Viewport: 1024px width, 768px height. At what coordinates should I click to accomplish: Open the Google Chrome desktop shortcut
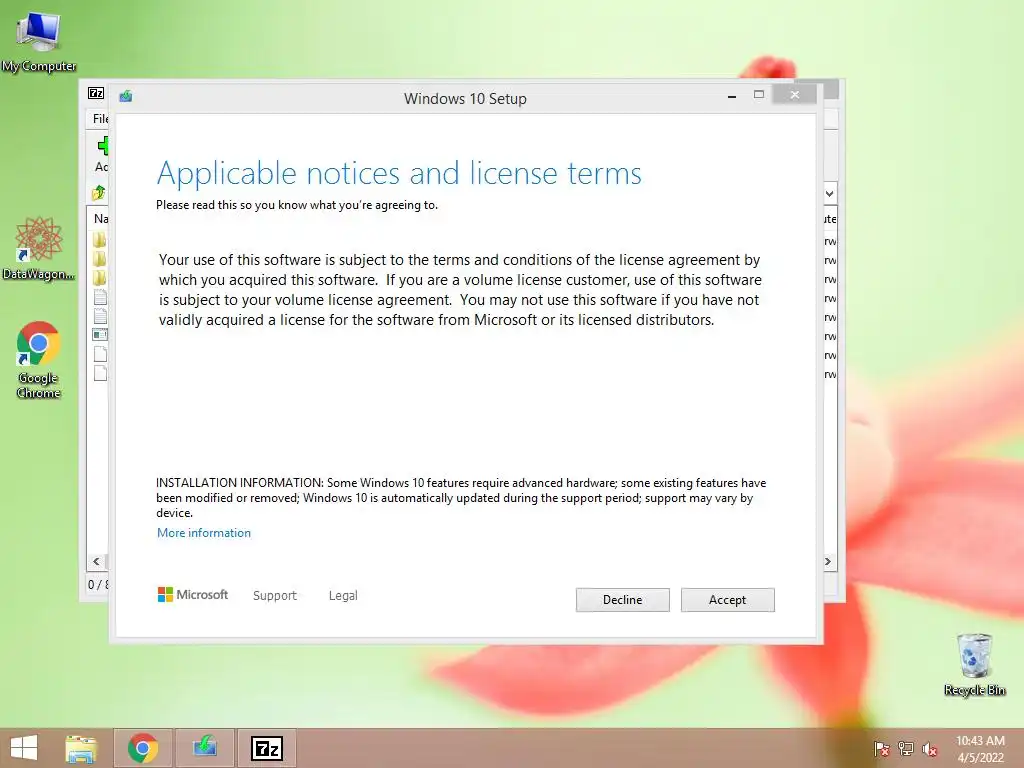[39, 360]
